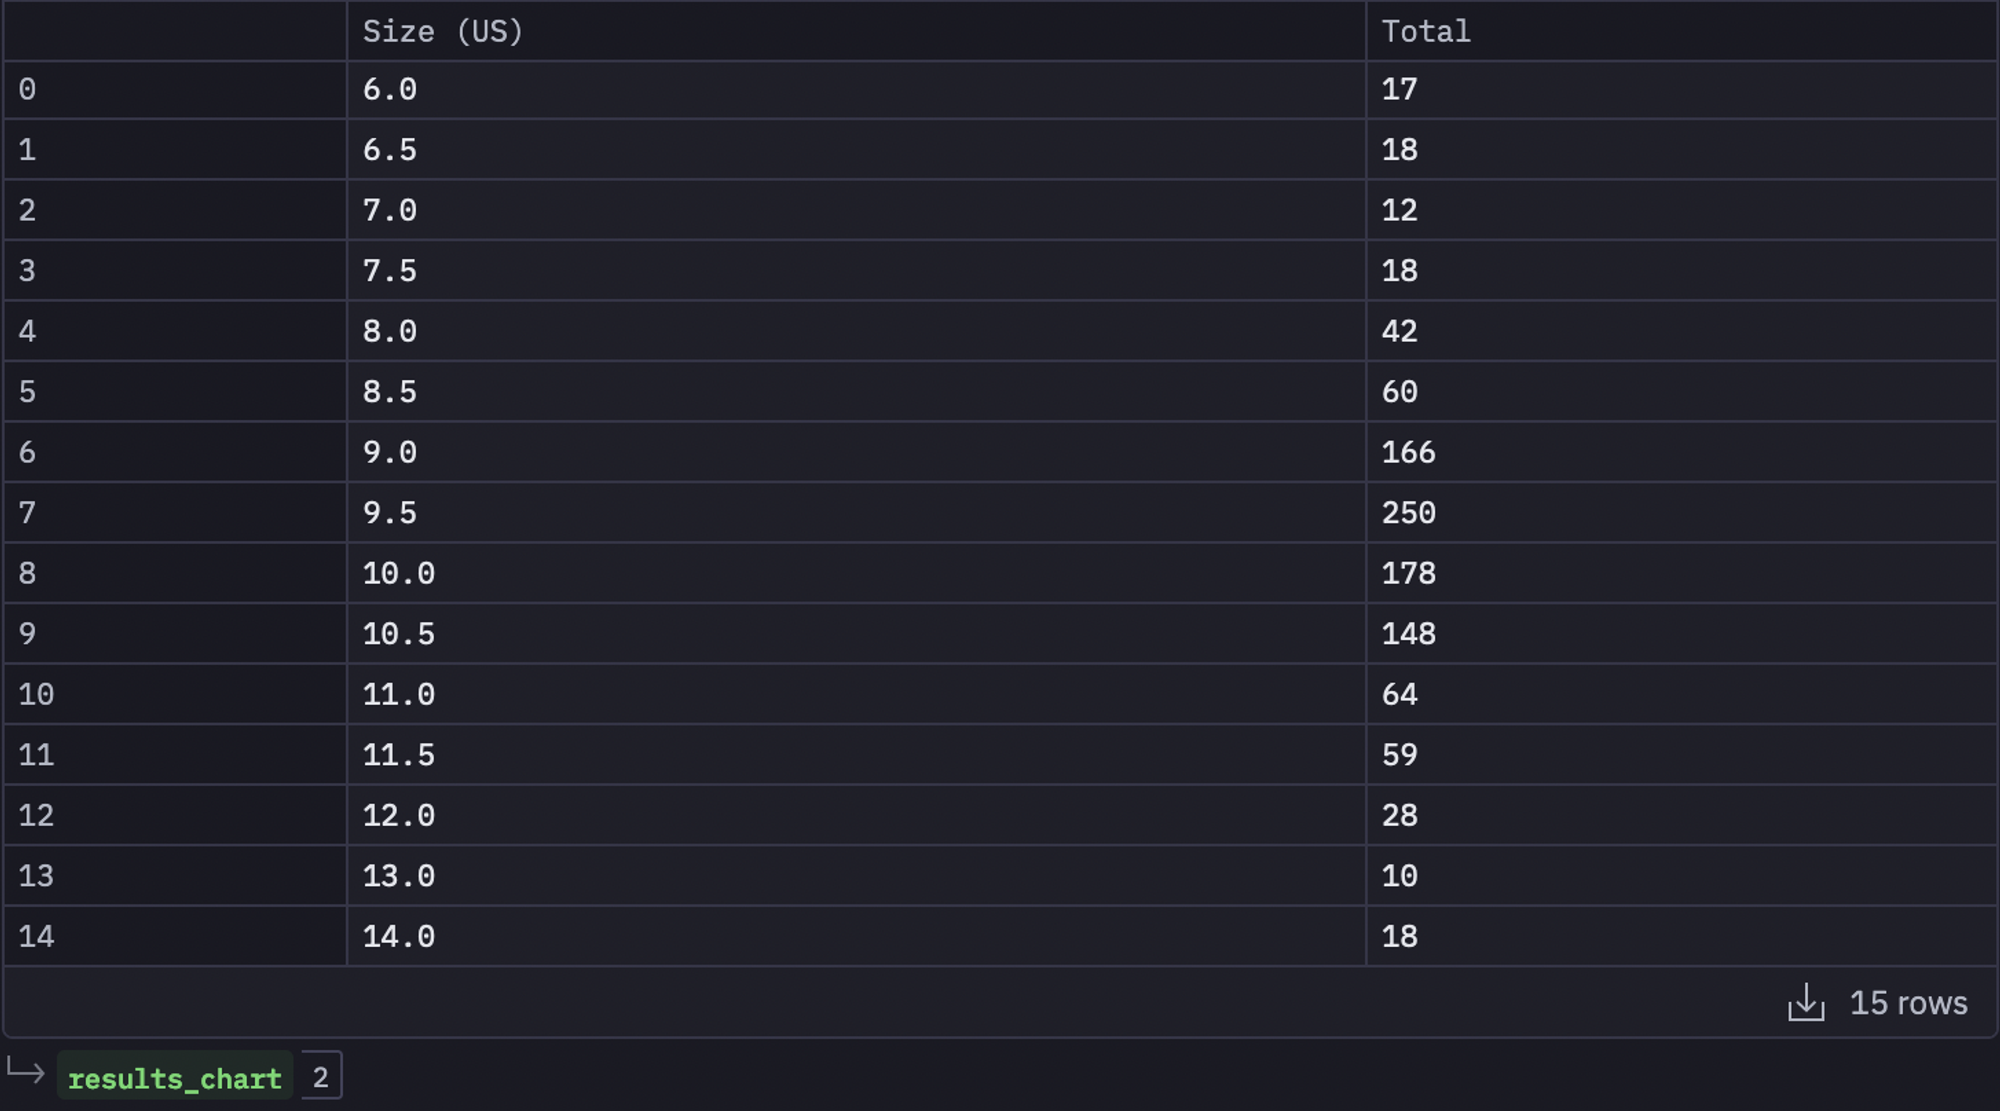Select the size 6.0 cell
Viewport: 2000px width, 1111px height.
pos(856,90)
